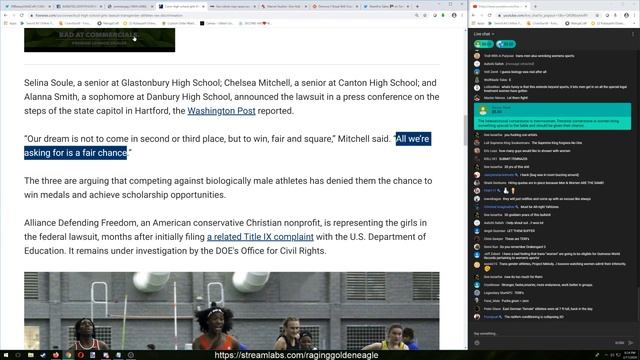Go back in the left browser window

[x=5, y=15]
